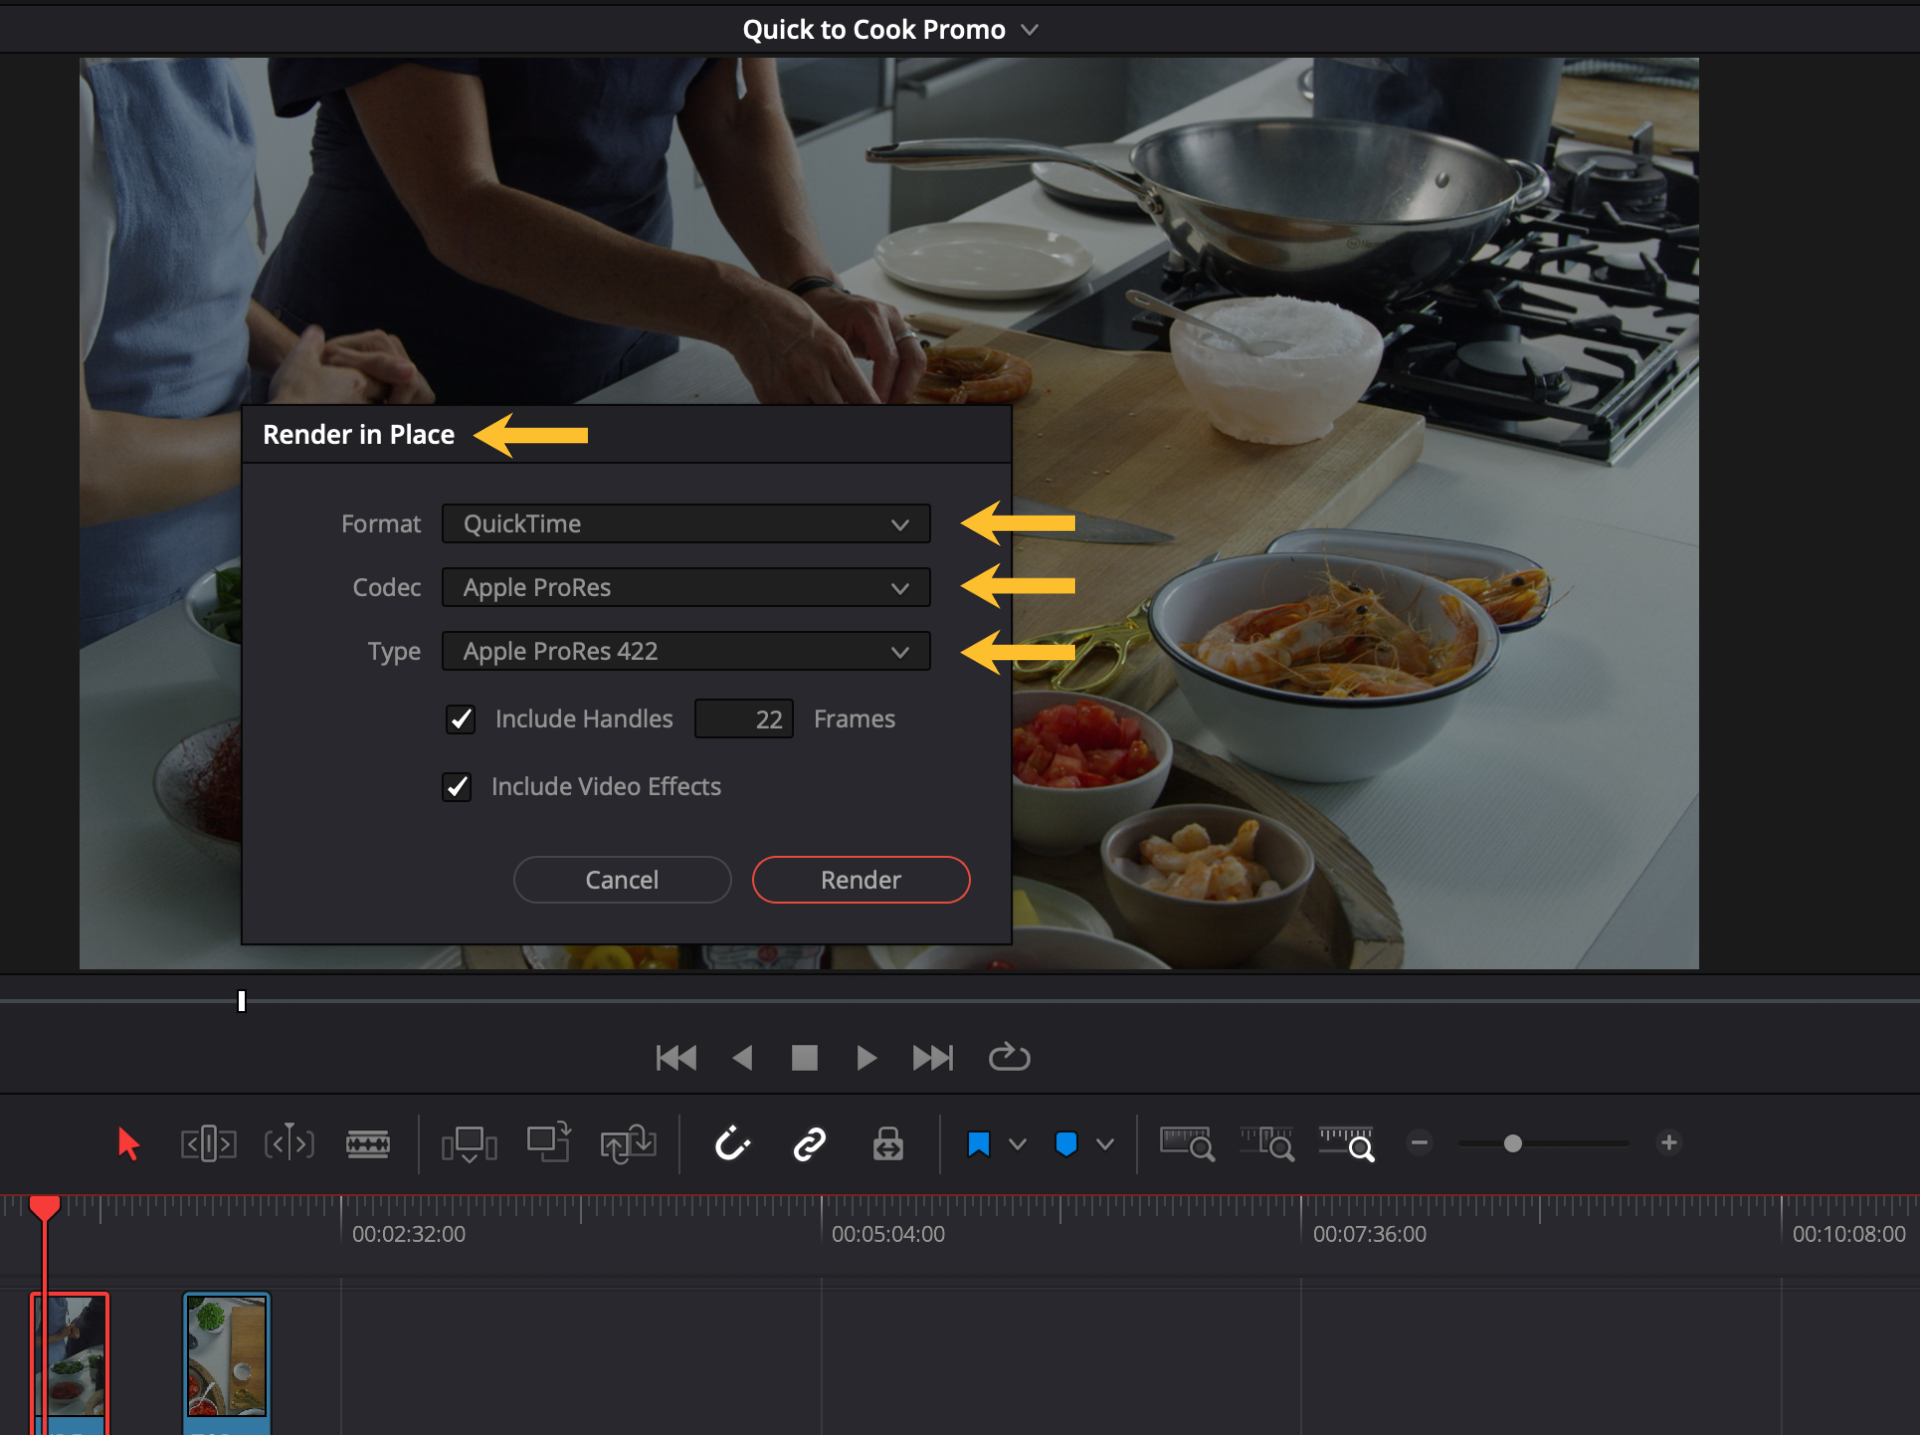
Task: Uncheck Include Video Effects checkbox
Action: 457,787
